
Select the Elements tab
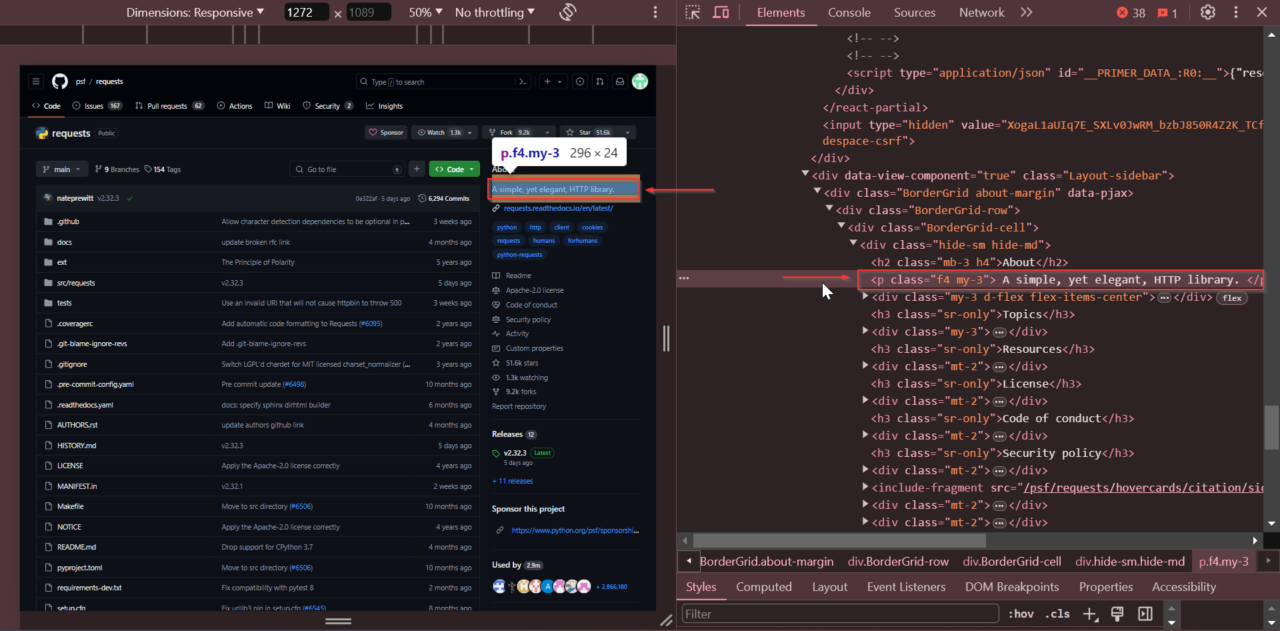(x=781, y=13)
